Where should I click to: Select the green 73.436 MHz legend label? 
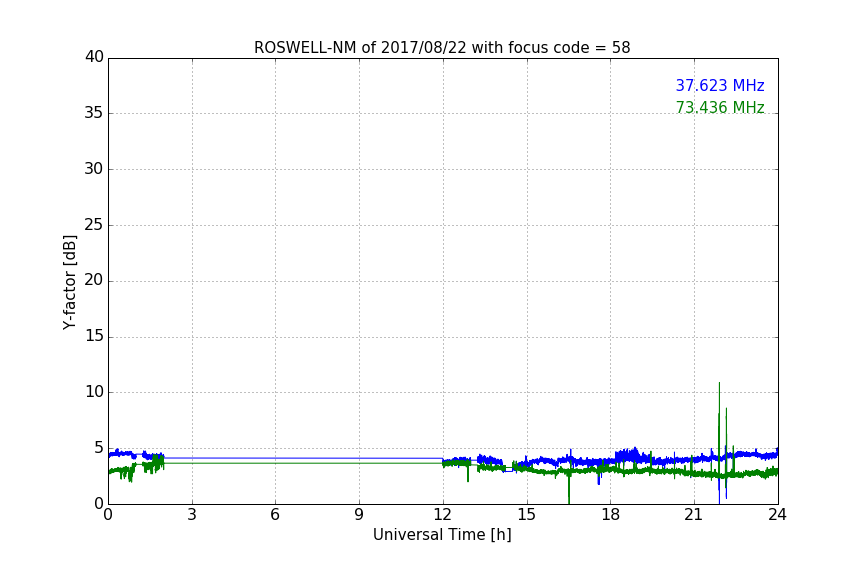720,107
